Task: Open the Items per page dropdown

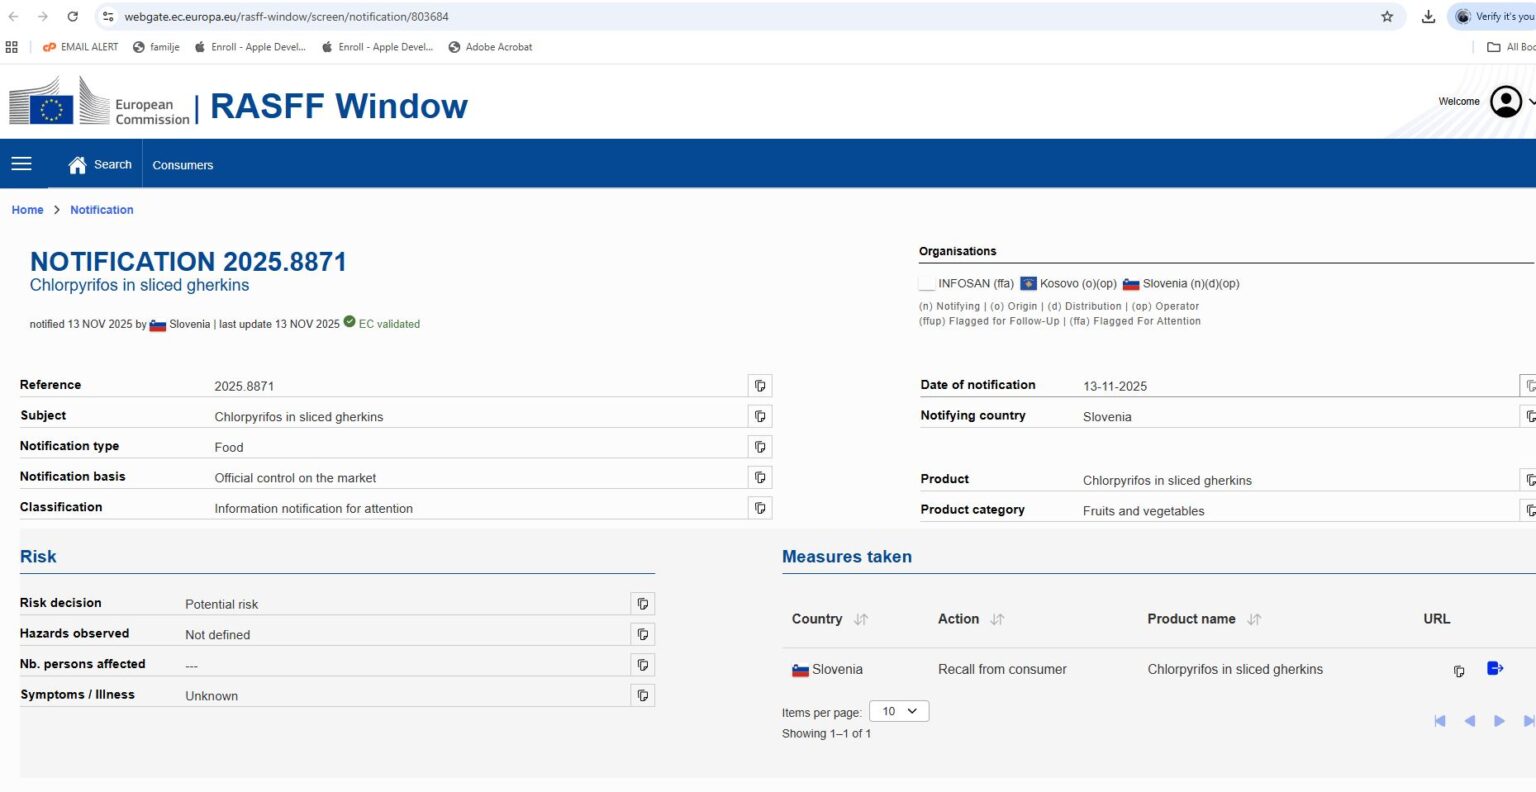Action: [899, 711]
